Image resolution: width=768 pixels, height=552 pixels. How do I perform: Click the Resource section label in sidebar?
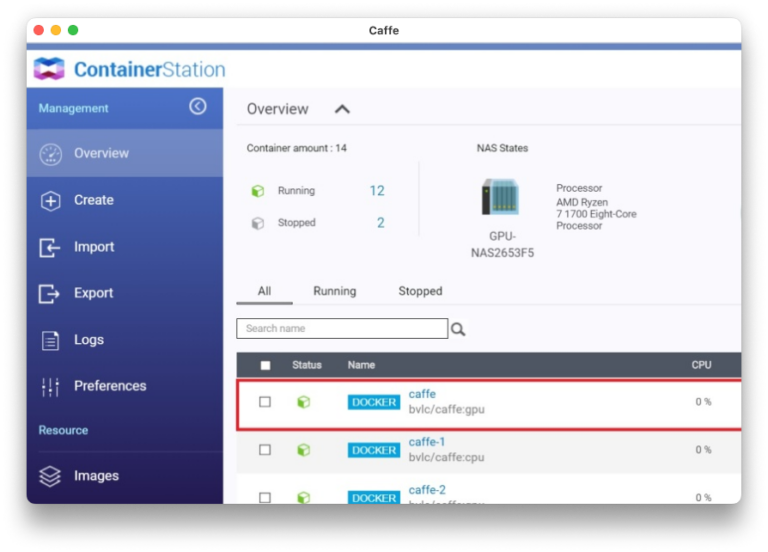[63, 431]
